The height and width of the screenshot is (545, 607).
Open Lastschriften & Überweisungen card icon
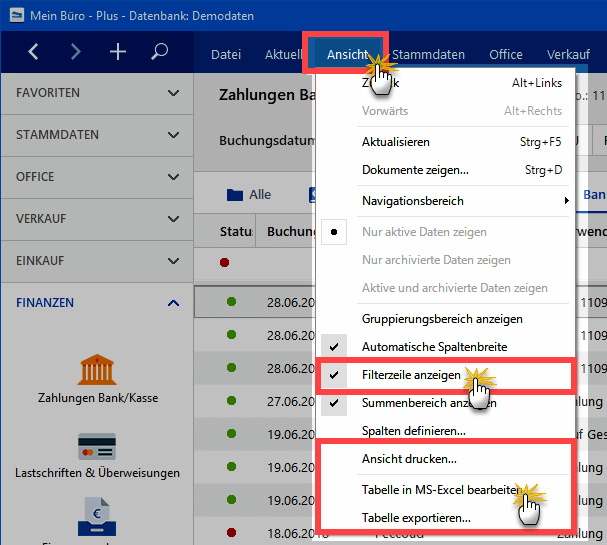[97, 446]
